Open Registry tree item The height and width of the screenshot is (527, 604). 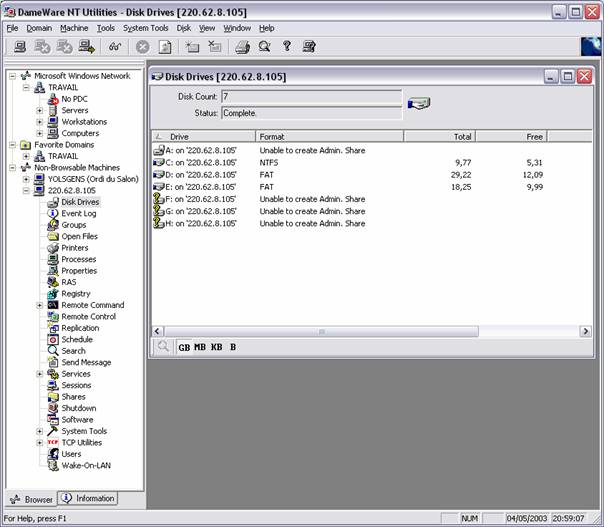click(76, 294)
